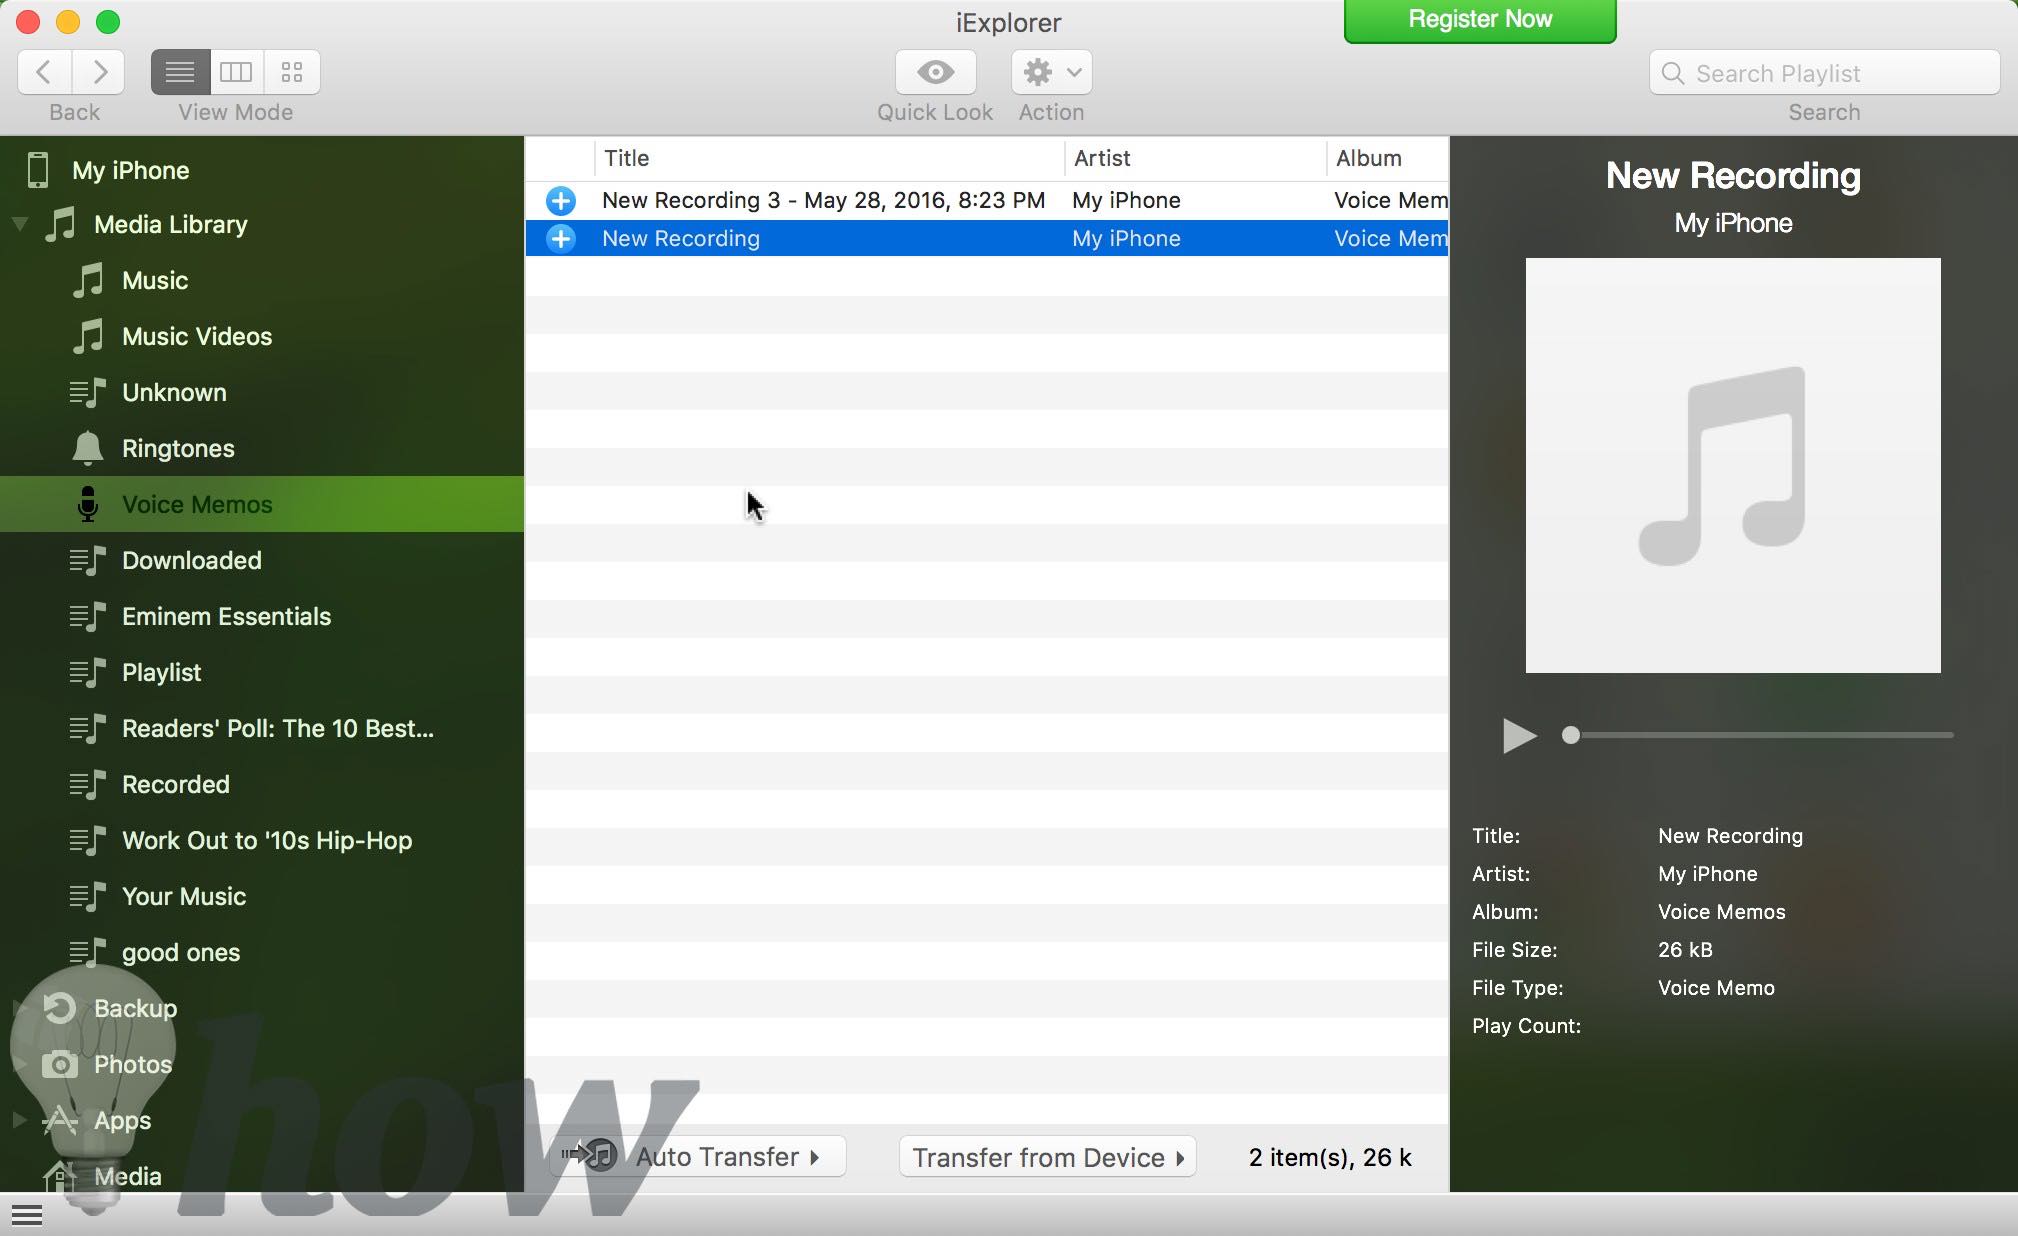Click the Voice Memos microphone icon
The image size is (2018, 1236).
pos(88,504)
